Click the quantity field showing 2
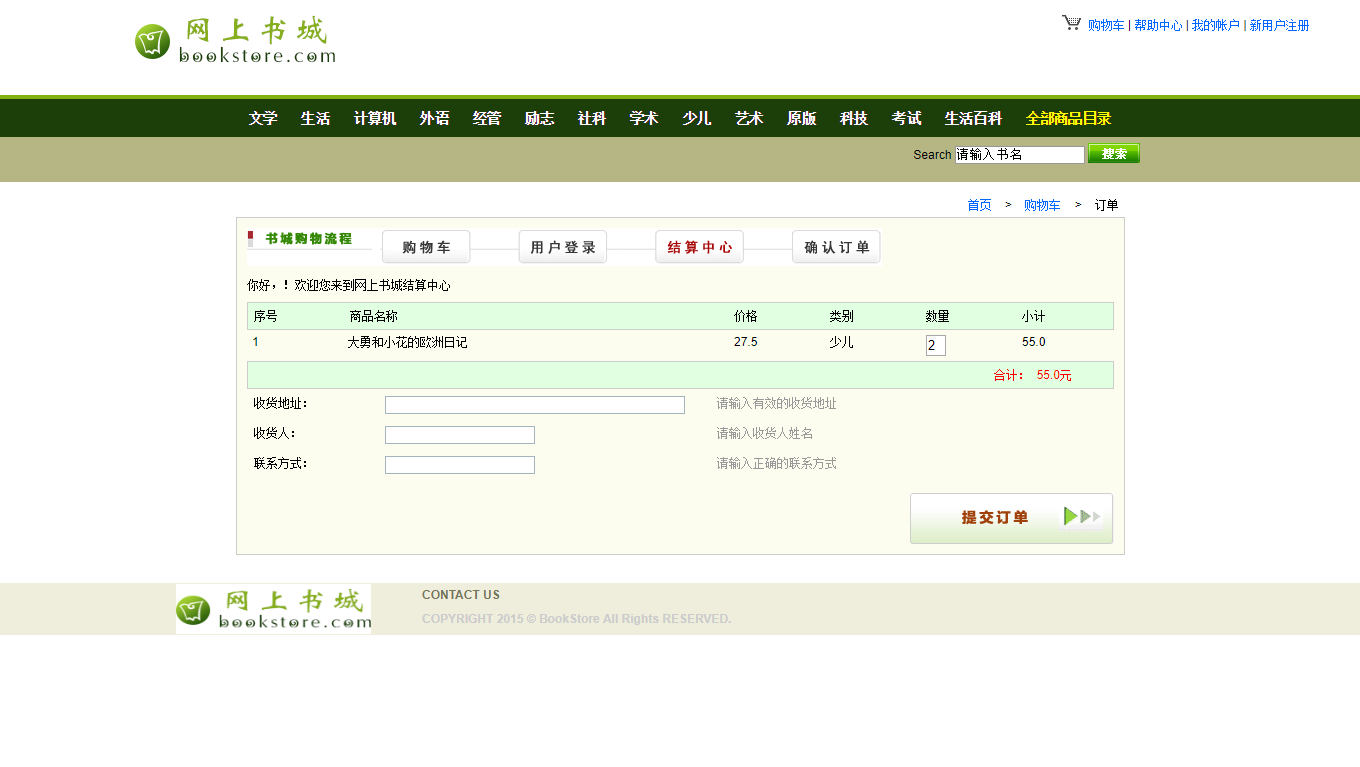 click(936, 346)
